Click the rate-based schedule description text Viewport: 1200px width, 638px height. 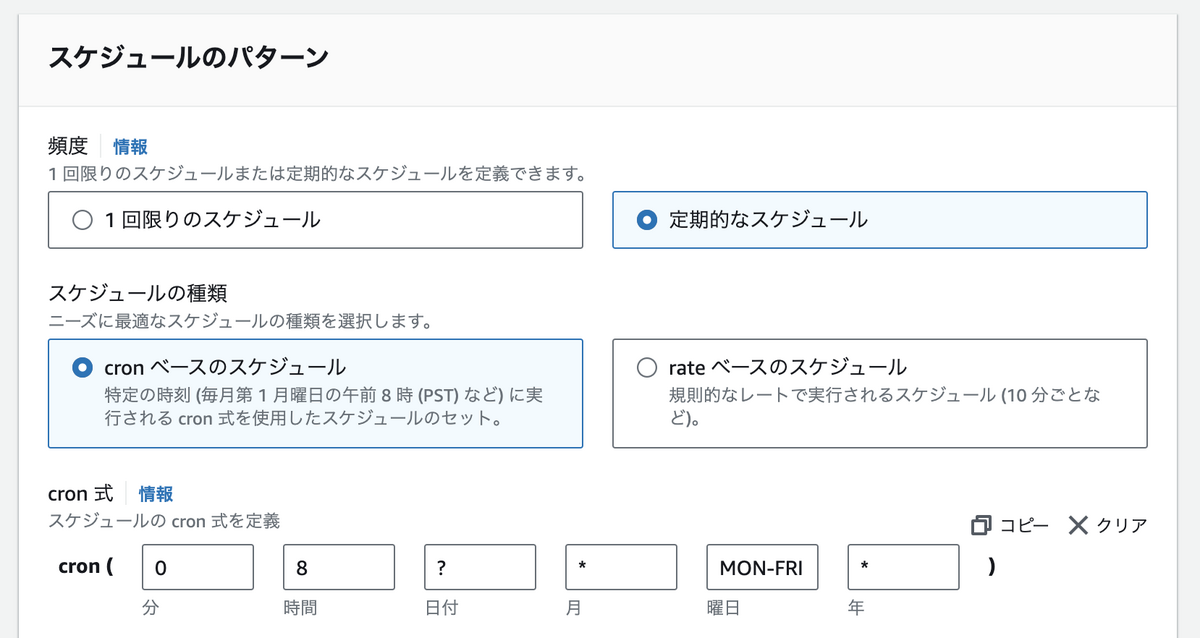[x=884, y=406]
